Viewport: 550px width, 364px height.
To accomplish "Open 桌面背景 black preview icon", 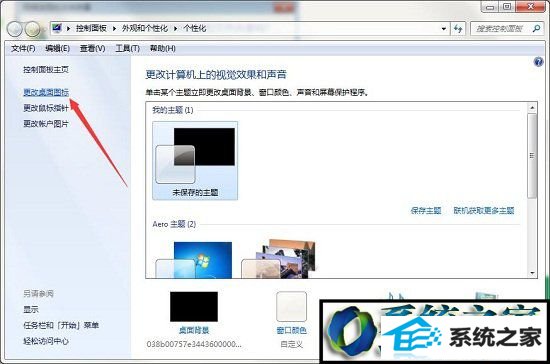I will [194, 306].
